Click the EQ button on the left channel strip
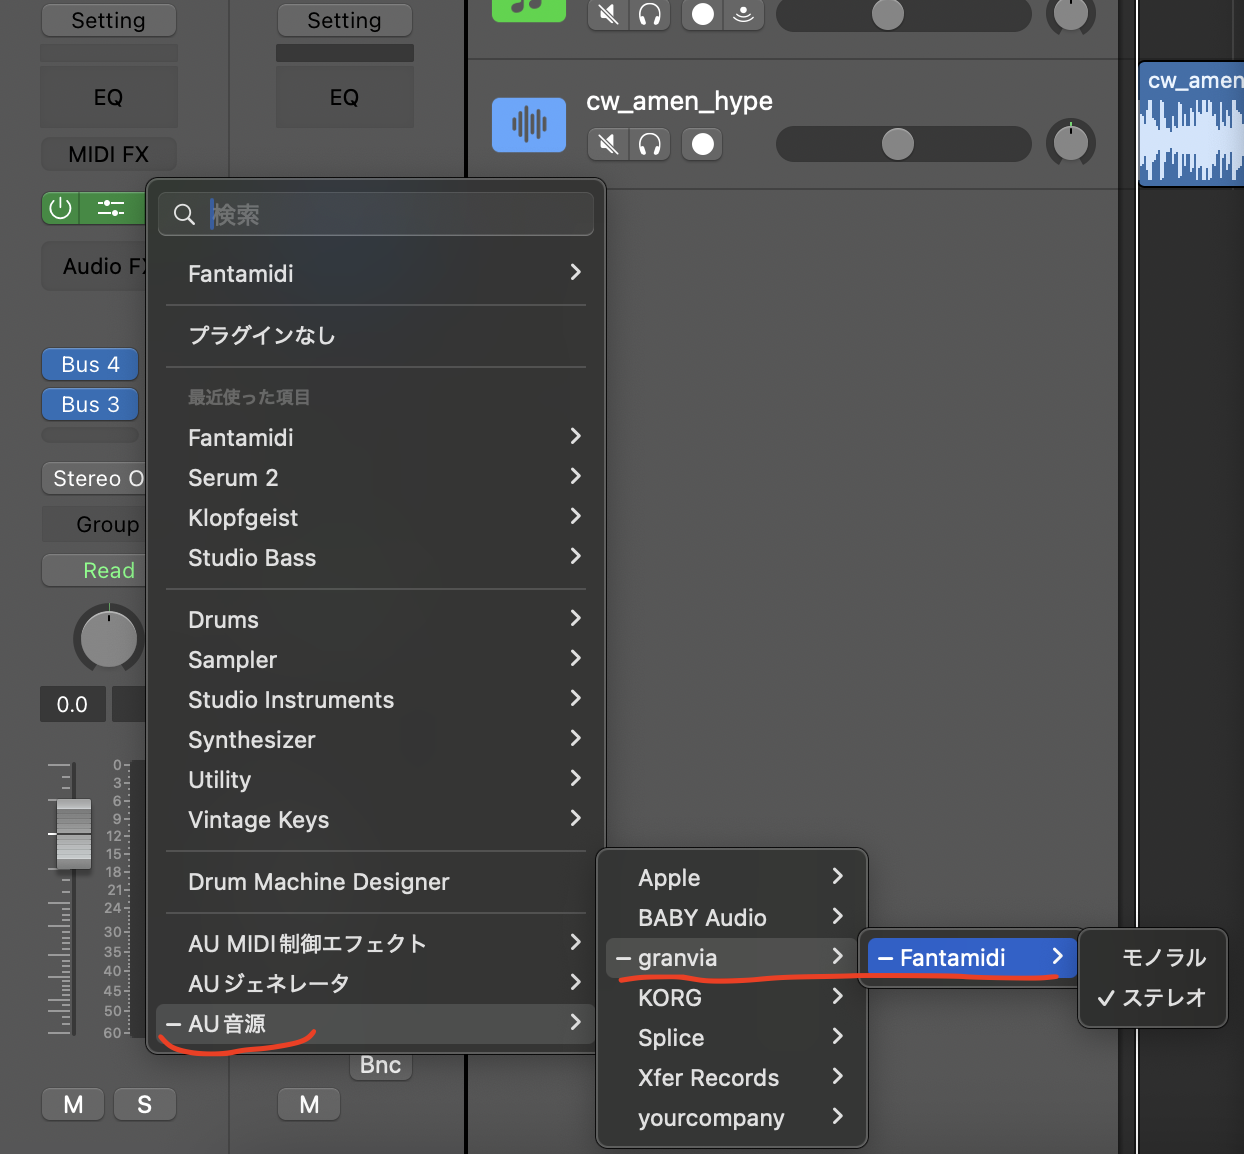Image resolution: width=1244 pixels, height=1154 pixels. (x=108, y=97)
